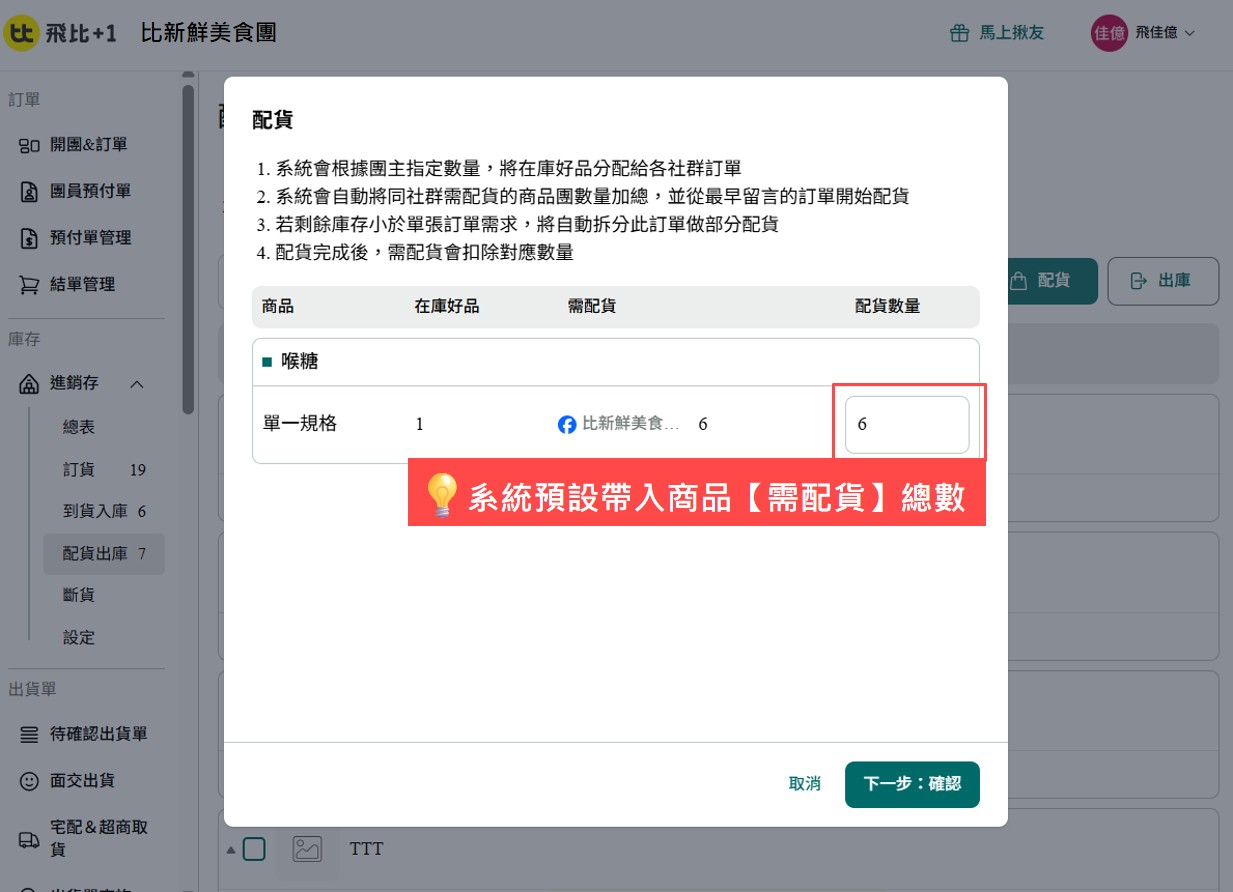This screenshot has width=1233, height=892.
Task: Click the gift icon beside 馬上揪友
Action: click(959, 33)
